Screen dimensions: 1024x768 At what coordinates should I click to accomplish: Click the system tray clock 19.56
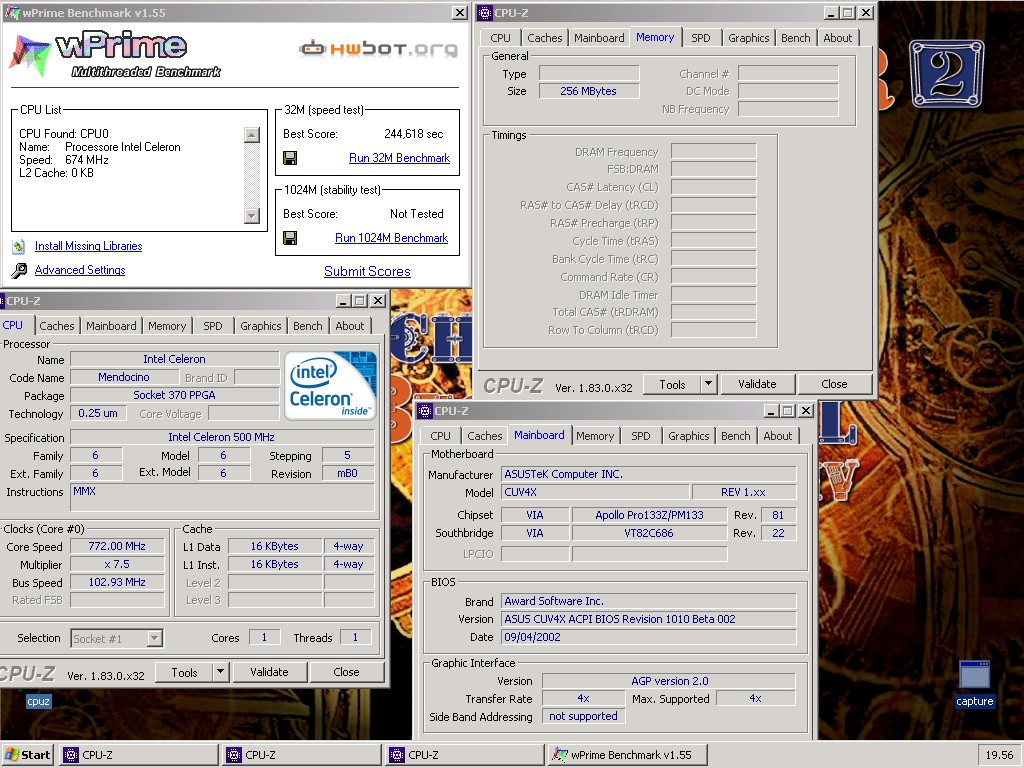999,755
